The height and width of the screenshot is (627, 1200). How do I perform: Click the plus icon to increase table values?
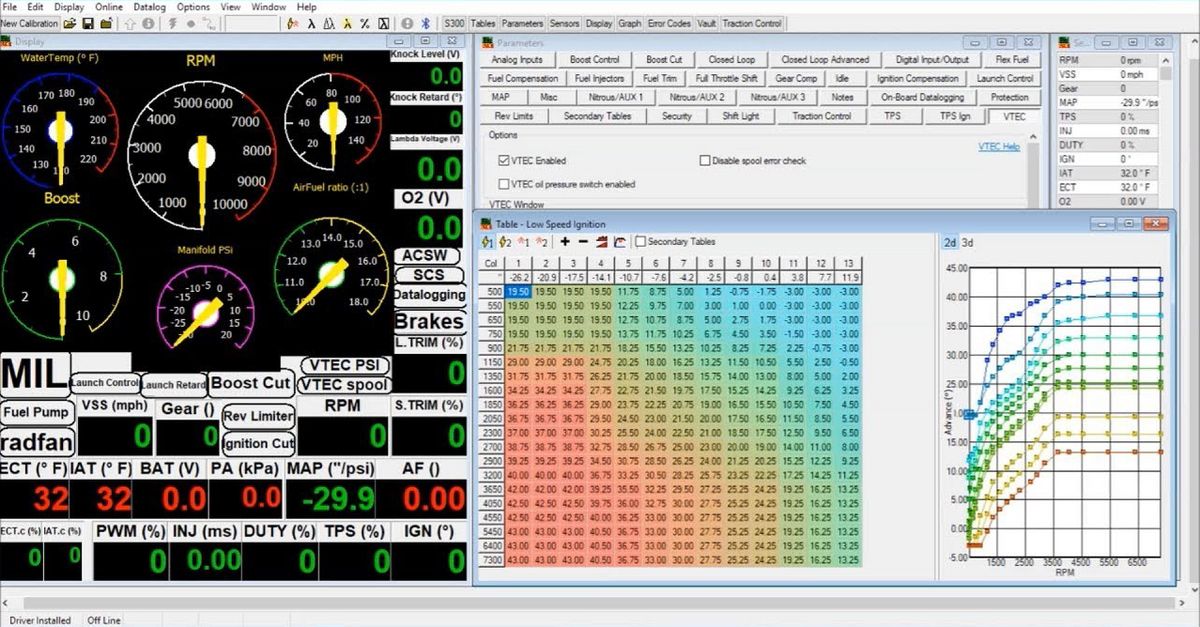[565, 242]
